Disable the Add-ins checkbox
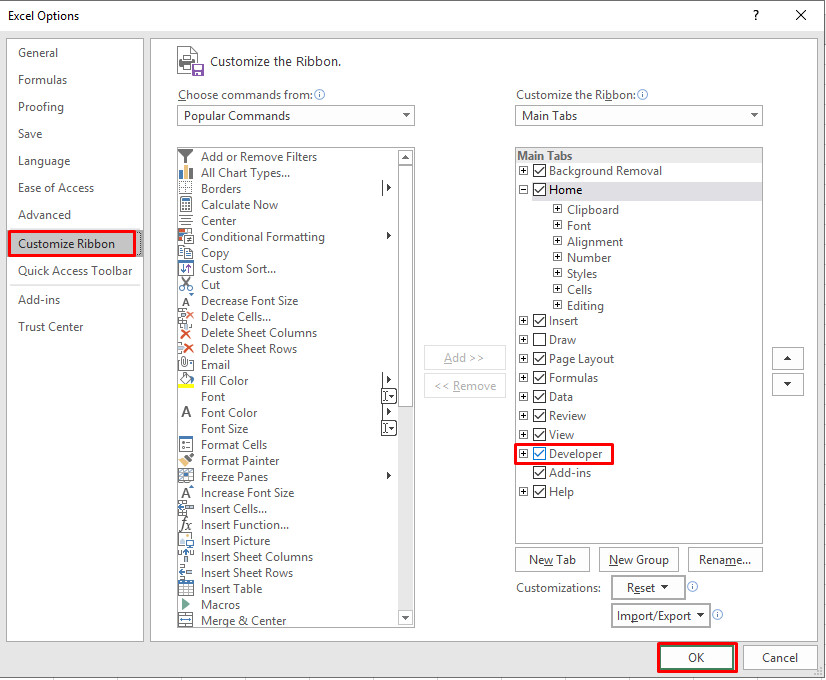Image resolution: width=826 pixels, height=680 pixels. [540, 472]
